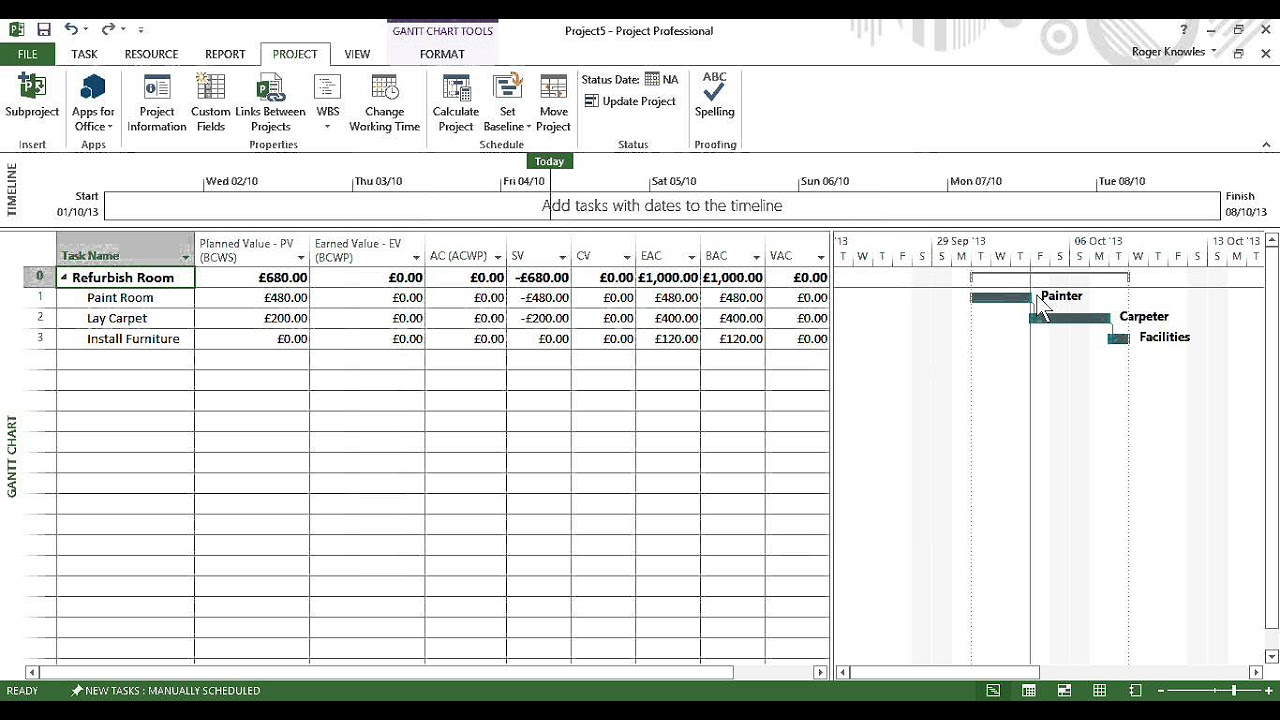Image resolution: width=1280 pixels, height=720 pixels.
Task: Switch to the REPORT tab
Action: coord(225,54)
